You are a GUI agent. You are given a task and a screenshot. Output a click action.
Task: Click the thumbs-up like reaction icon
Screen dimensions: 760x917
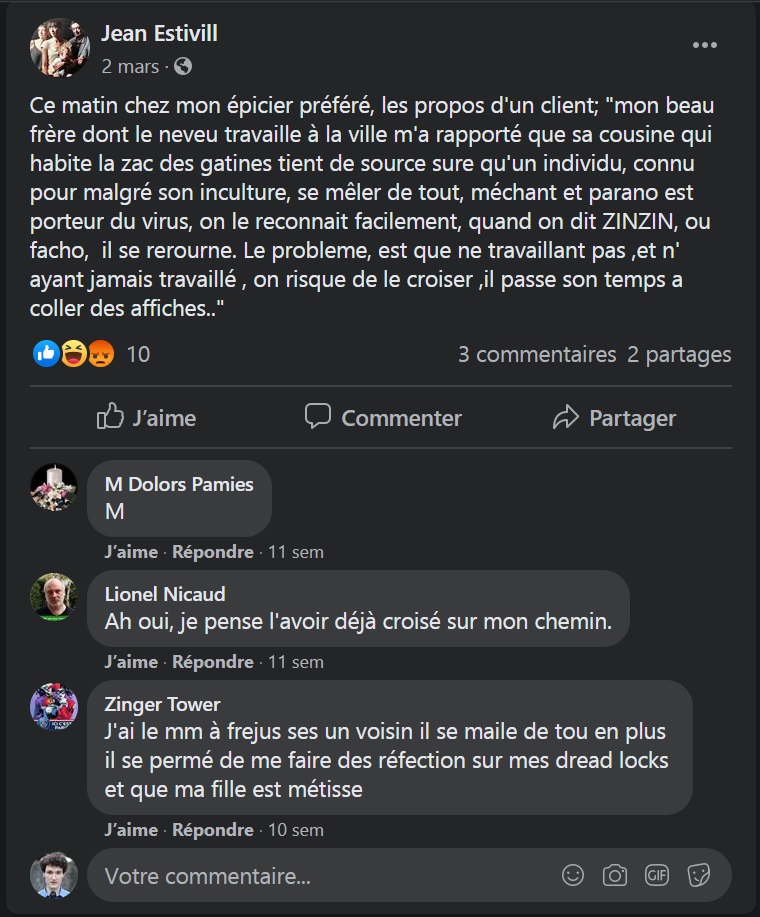coord(46,353)
